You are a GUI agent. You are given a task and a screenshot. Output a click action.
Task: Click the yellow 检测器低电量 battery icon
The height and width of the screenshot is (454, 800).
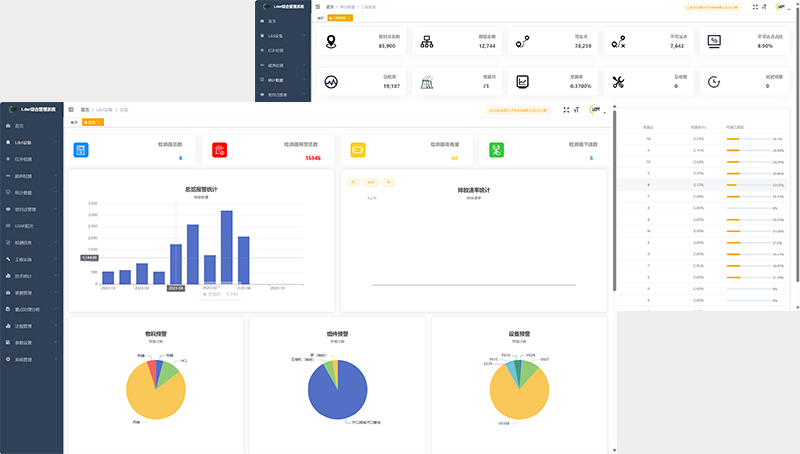358,150
